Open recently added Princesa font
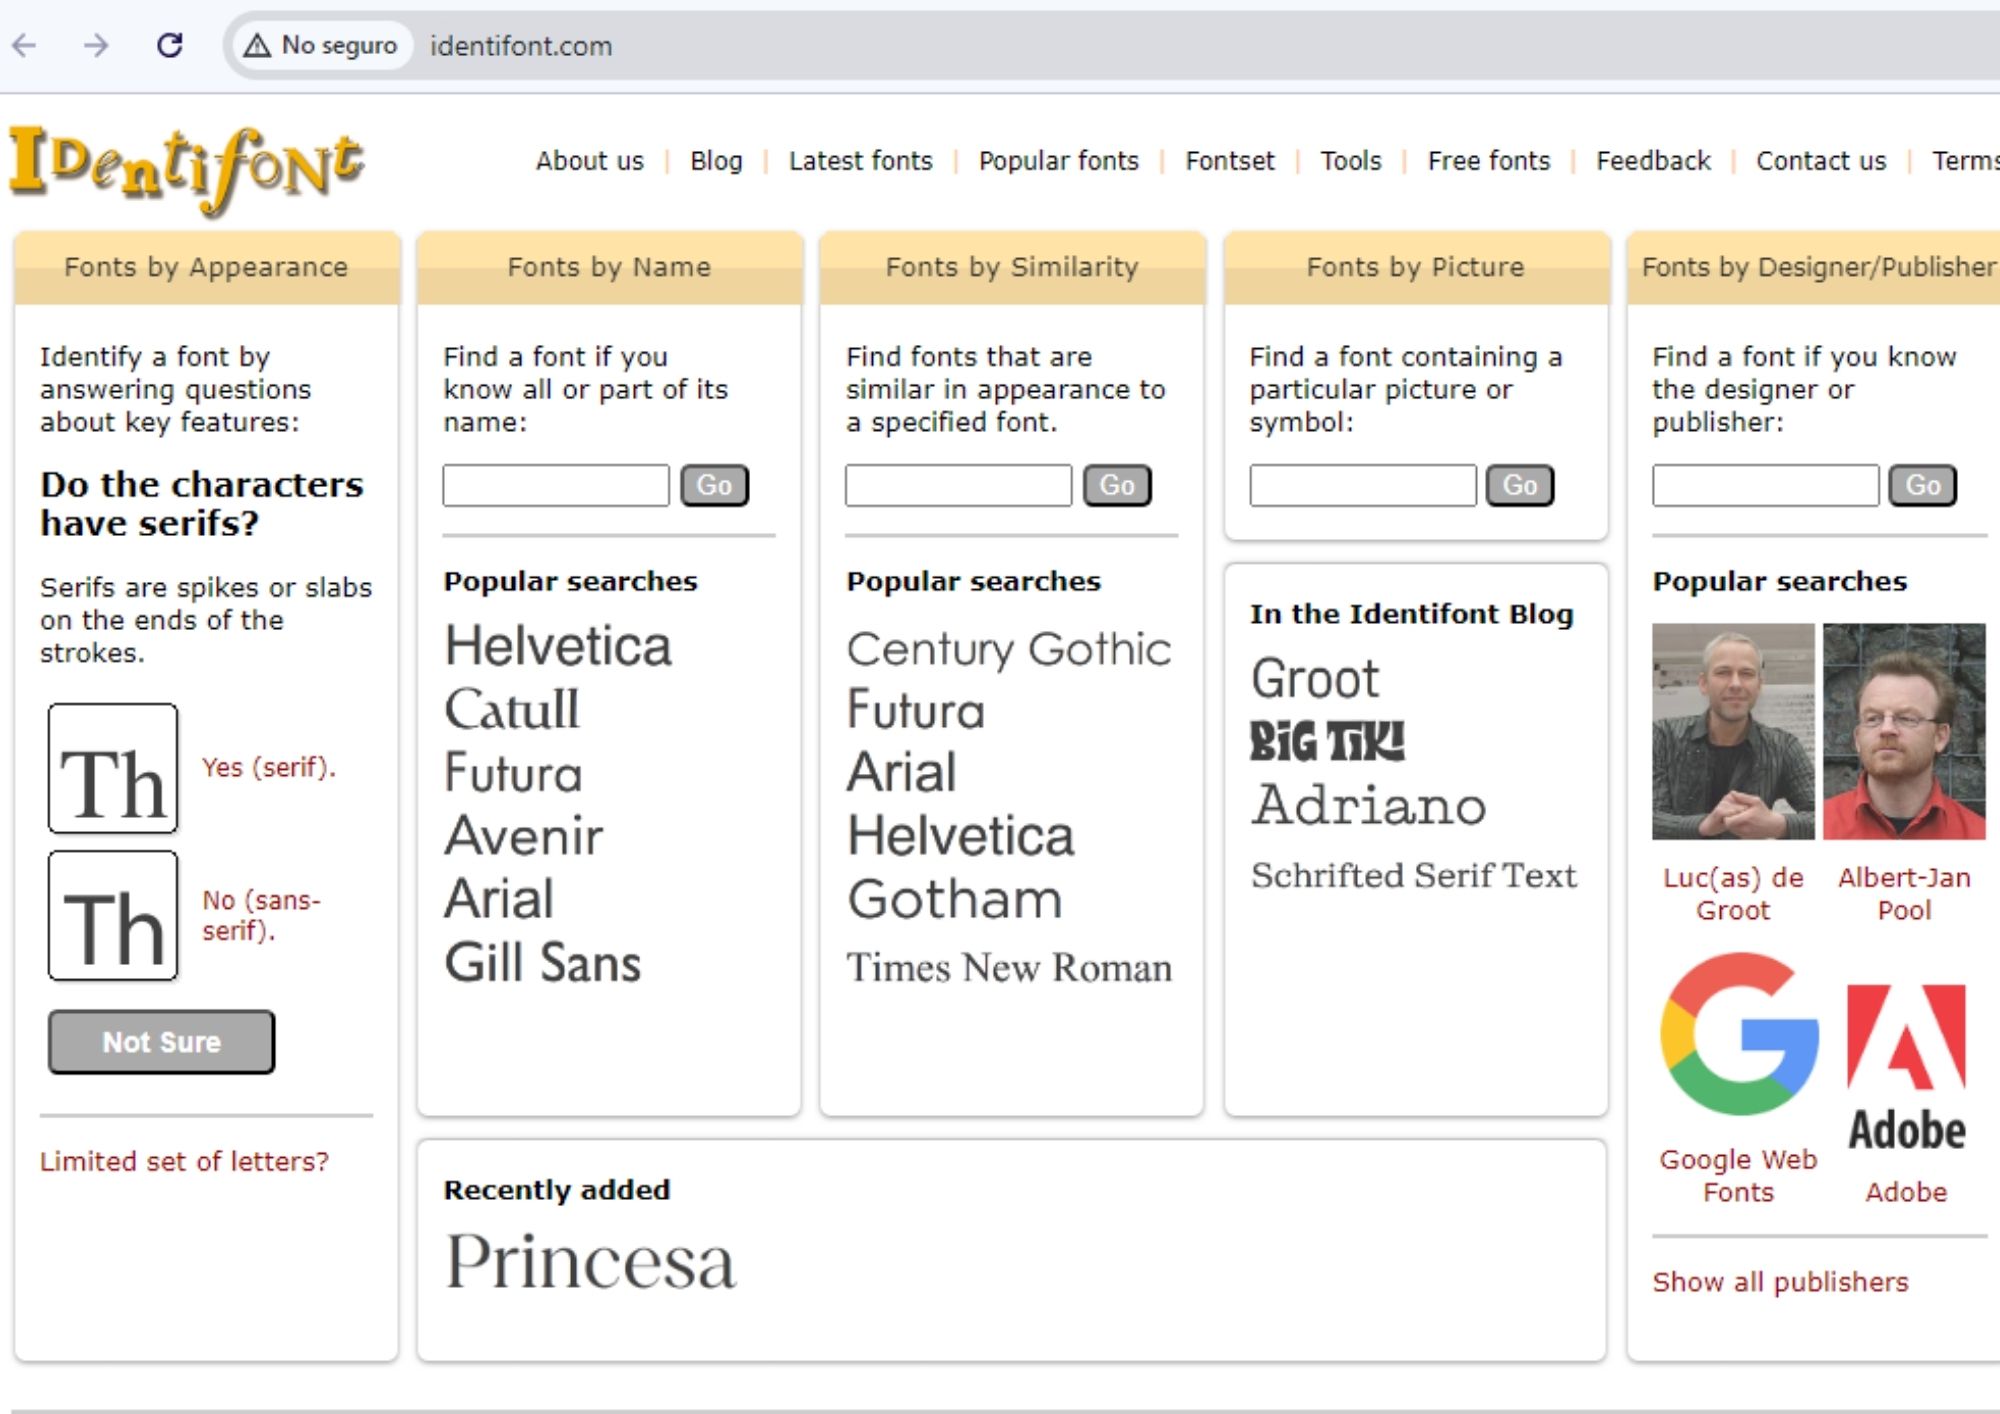The height and width of the screenshot is (1414, 2000). [x=590, y=1262]
